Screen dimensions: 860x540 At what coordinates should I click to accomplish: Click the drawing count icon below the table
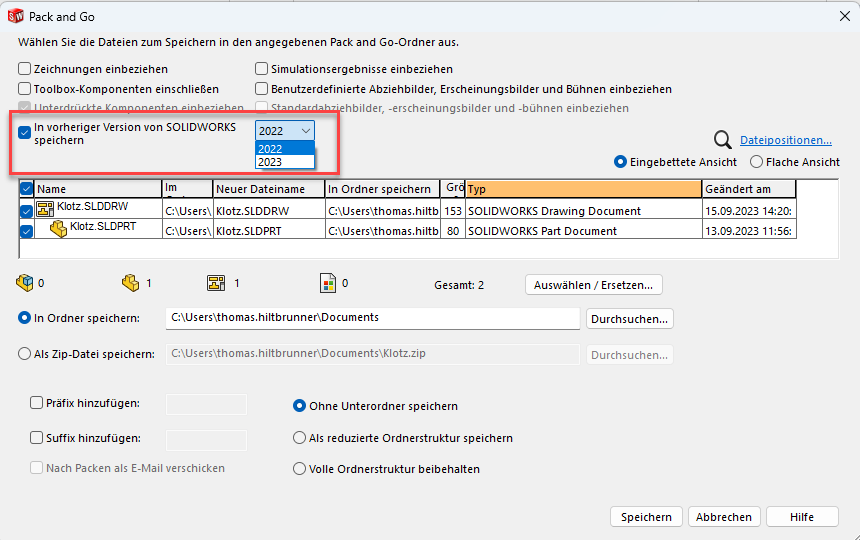pyautogui.click(x=215, y=284)
